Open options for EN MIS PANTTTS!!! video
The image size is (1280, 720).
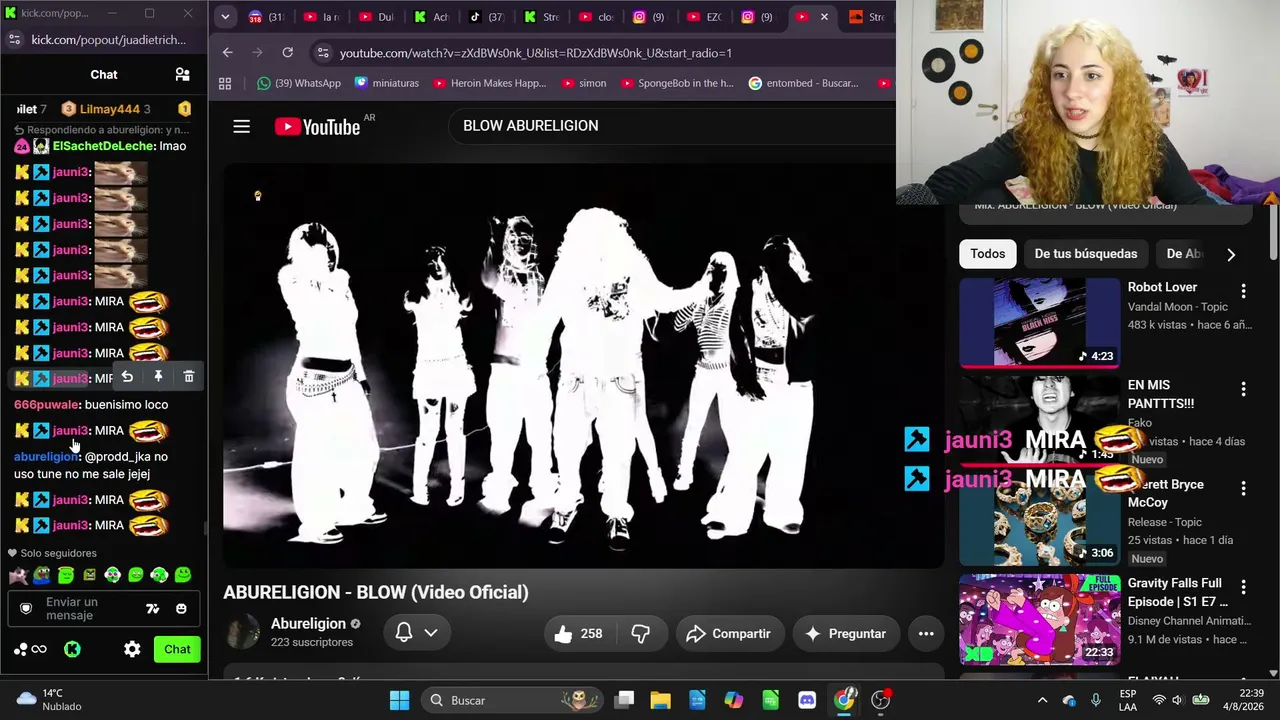(1243, 389)
